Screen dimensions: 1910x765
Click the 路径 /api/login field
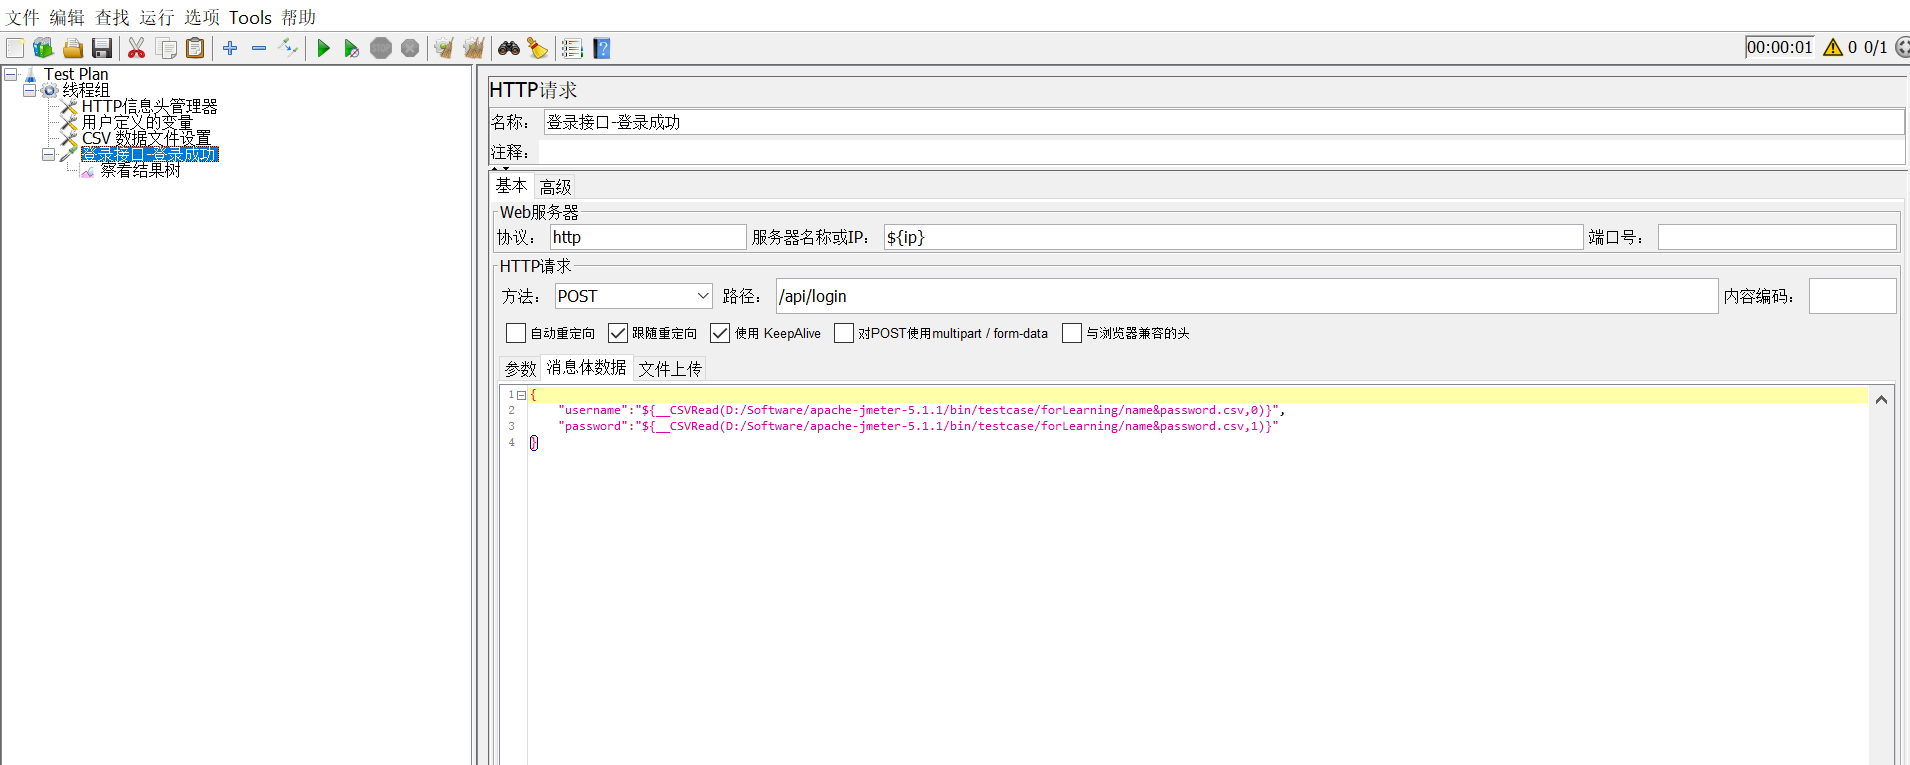(1247, 296)
